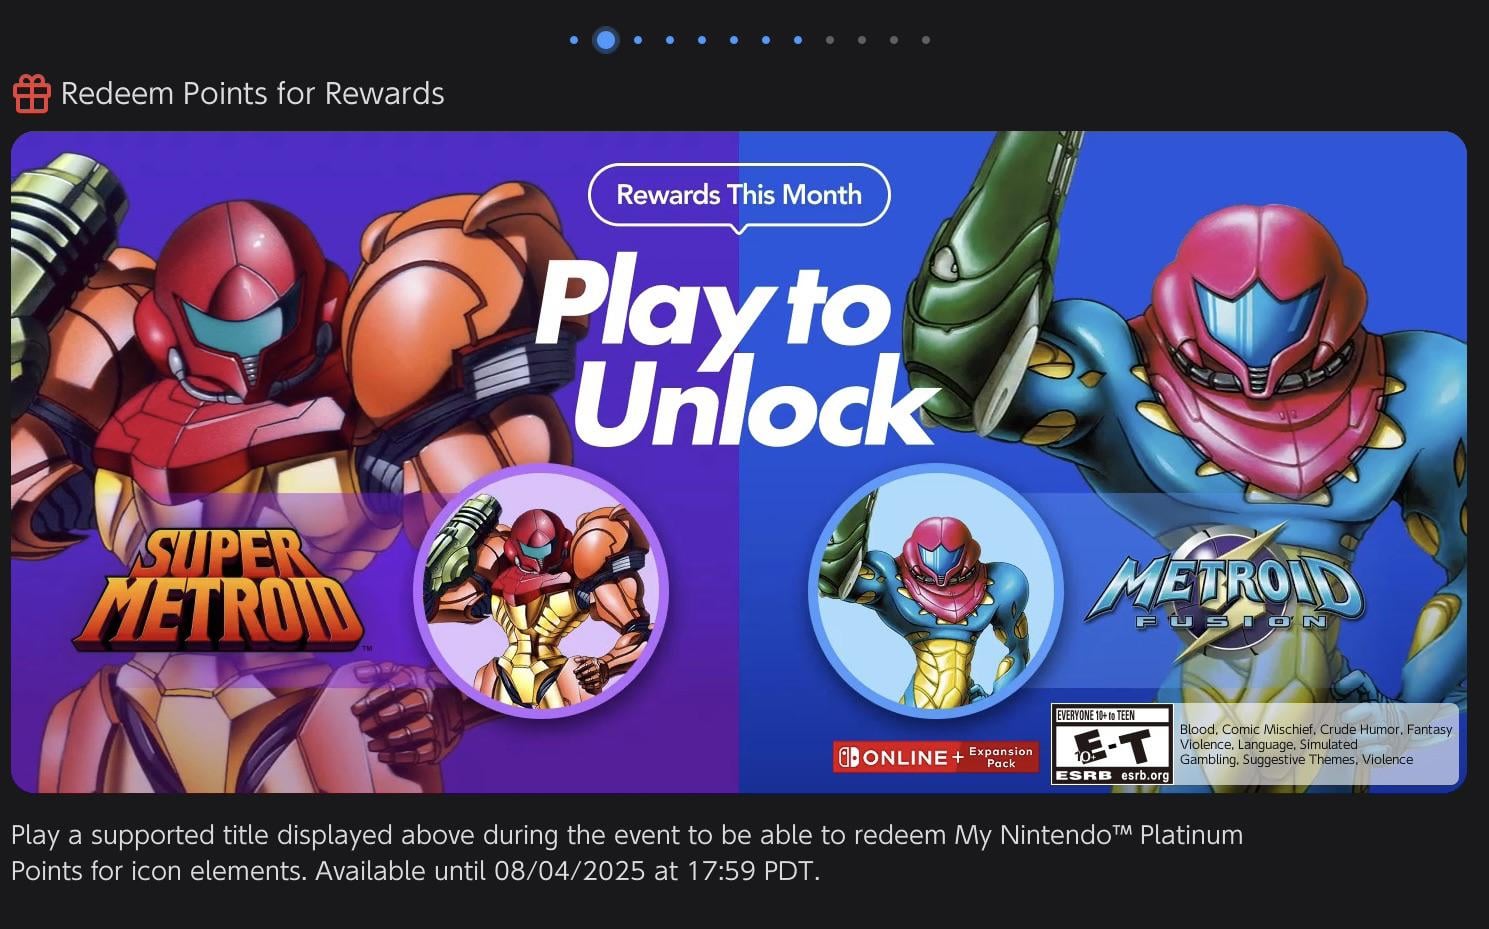Open the Metroid Fusion logo
This screenshot has width=1489, height=929.
(1224, 587)
